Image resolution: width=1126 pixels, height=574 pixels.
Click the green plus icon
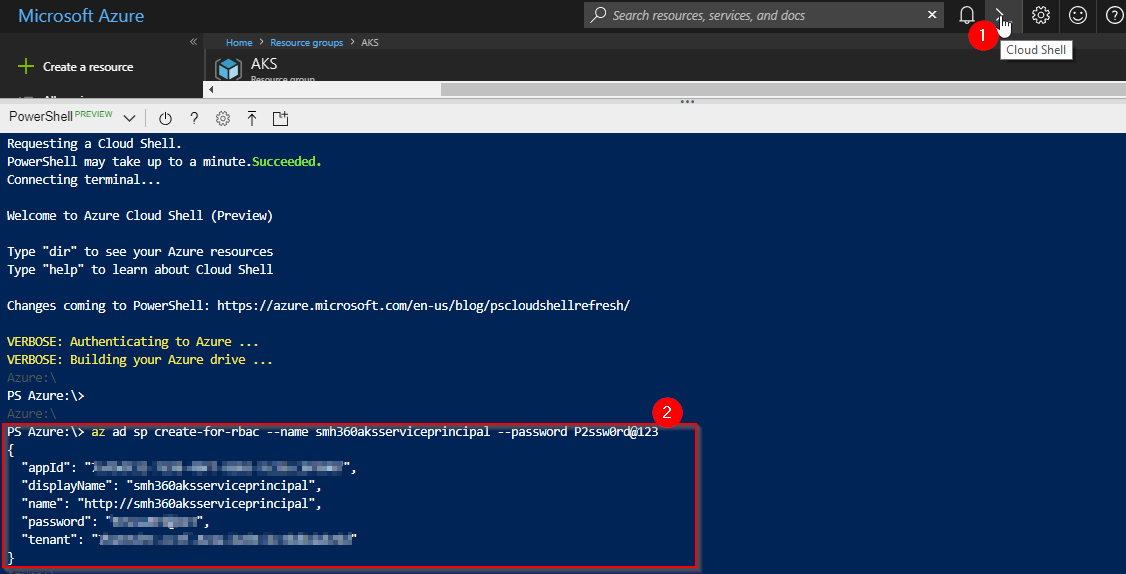click(26, 67)
